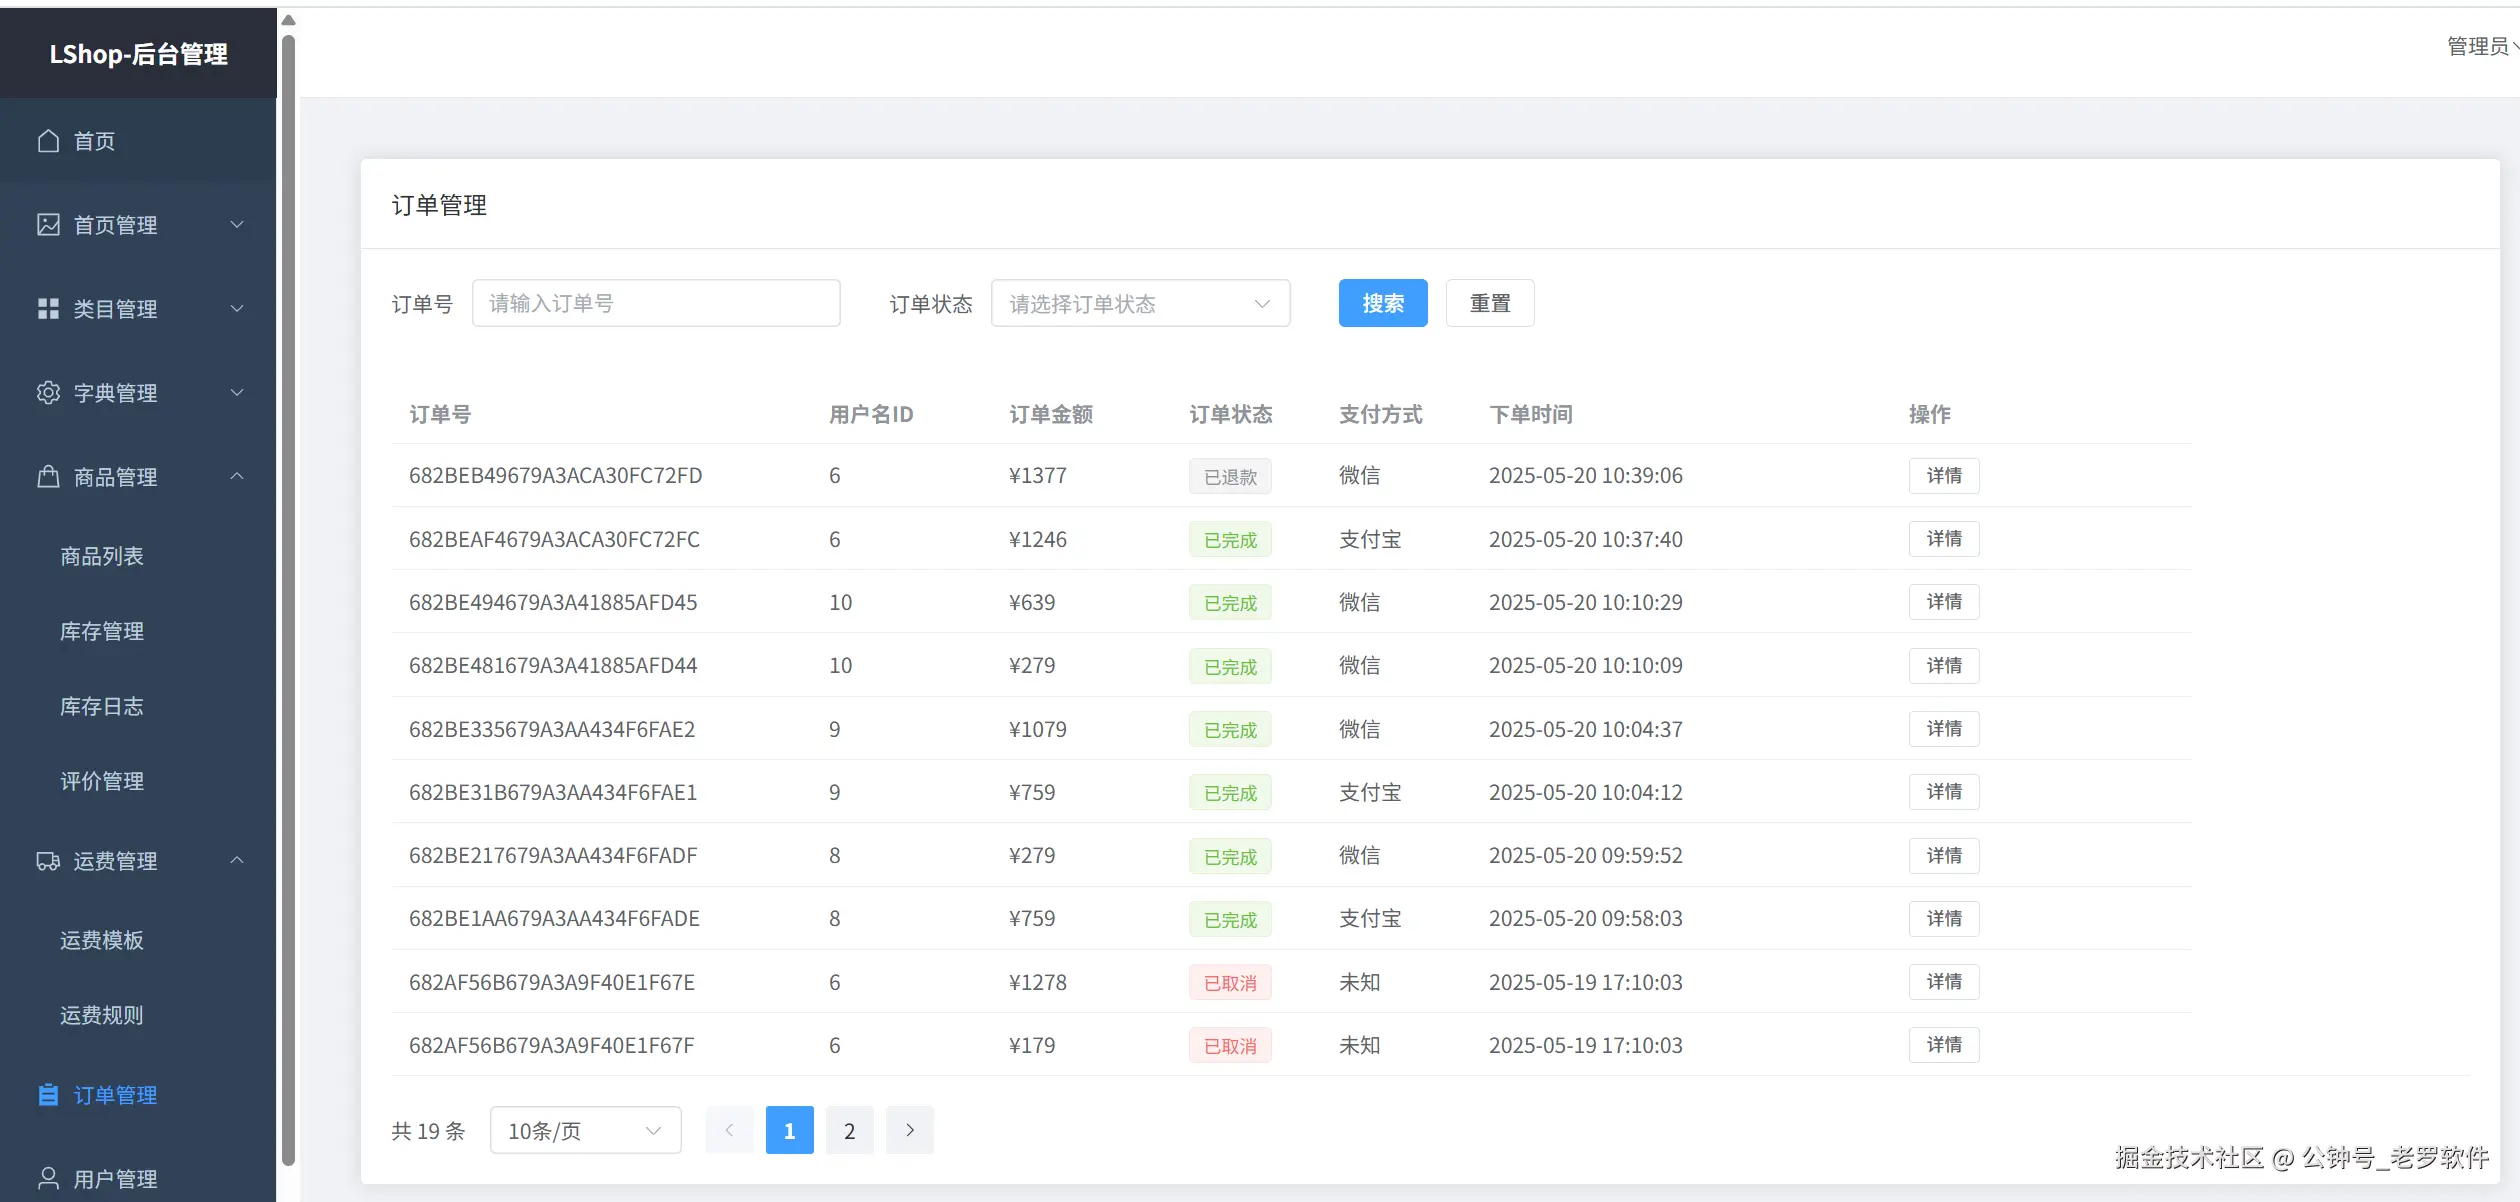Click the gear icon for 字典管理
Viewport: 2520px width, 1202px height.
click(x=48, y=393)
